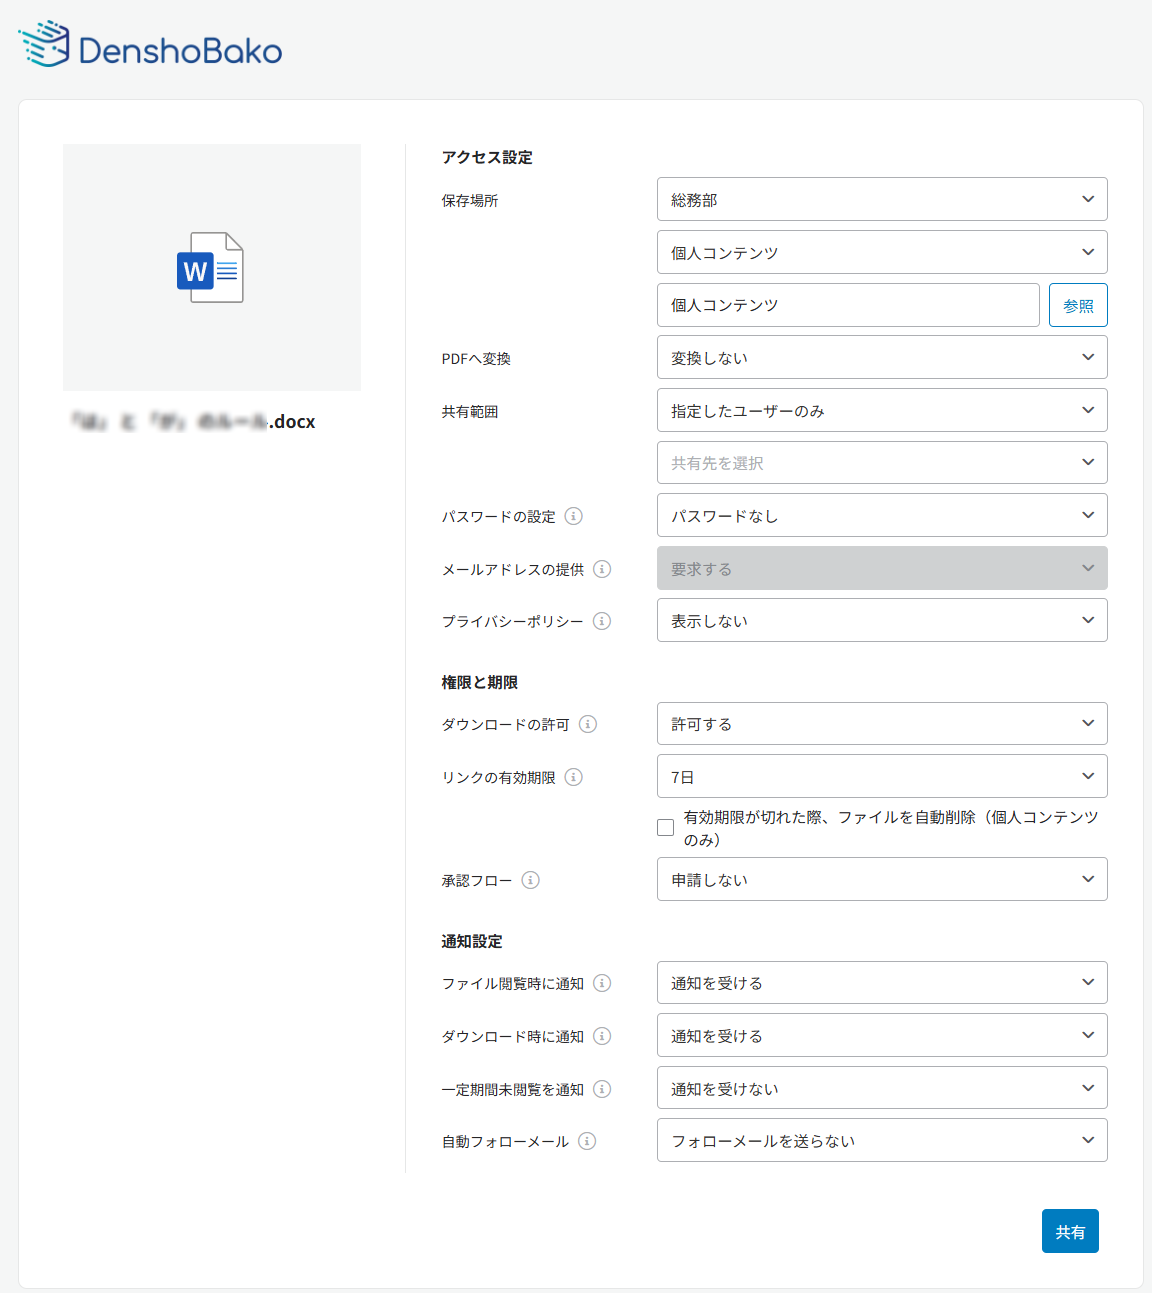Click info icon next to メールアドレスの提供
The image size is (1152, 1293).
click(602, 569)
